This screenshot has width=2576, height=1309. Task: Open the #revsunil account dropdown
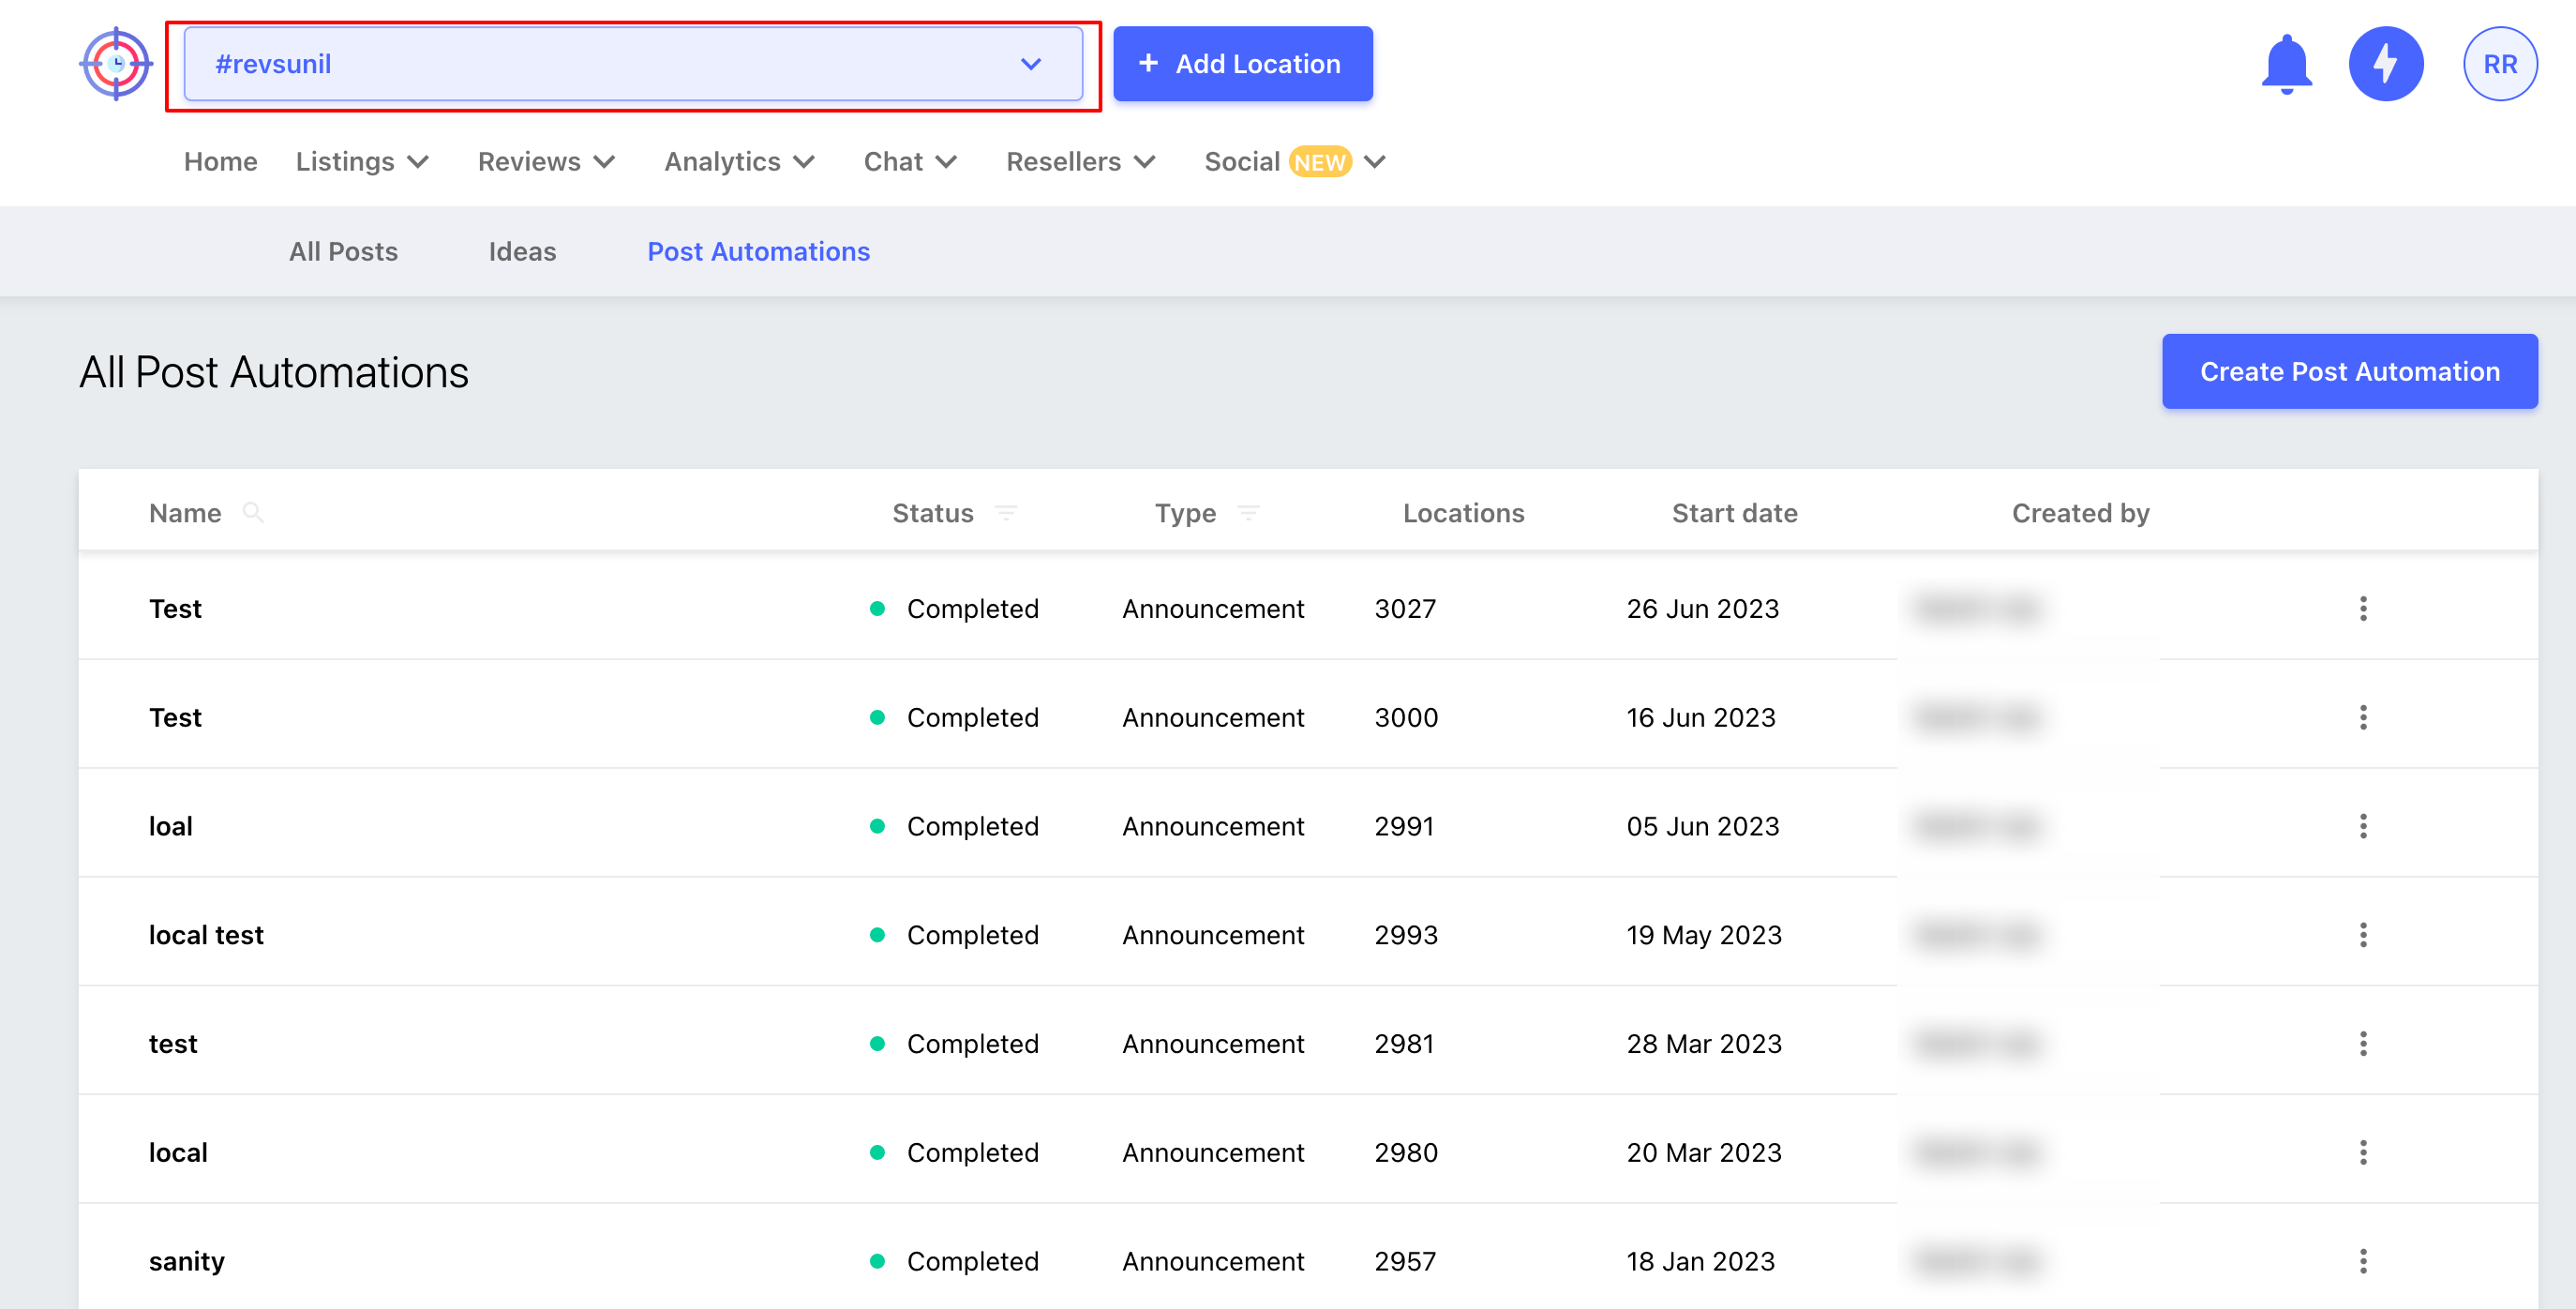pos(632,64)
